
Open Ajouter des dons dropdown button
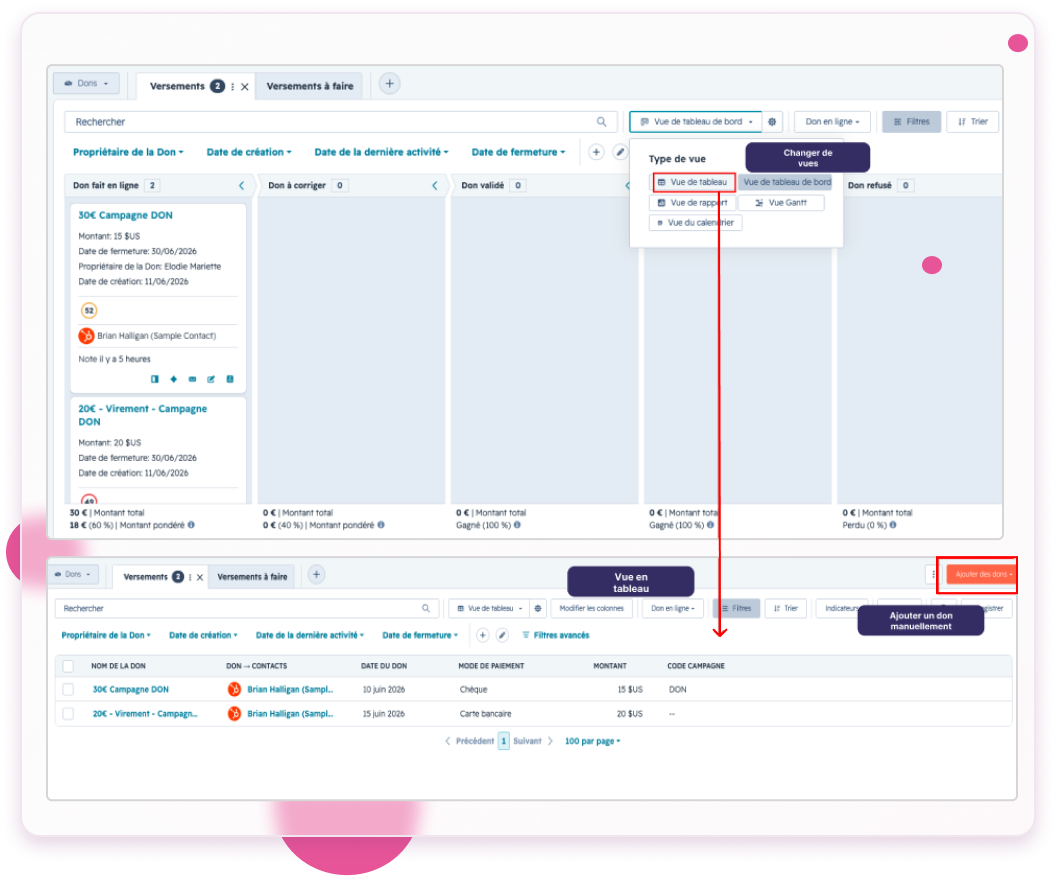(983, 574)
